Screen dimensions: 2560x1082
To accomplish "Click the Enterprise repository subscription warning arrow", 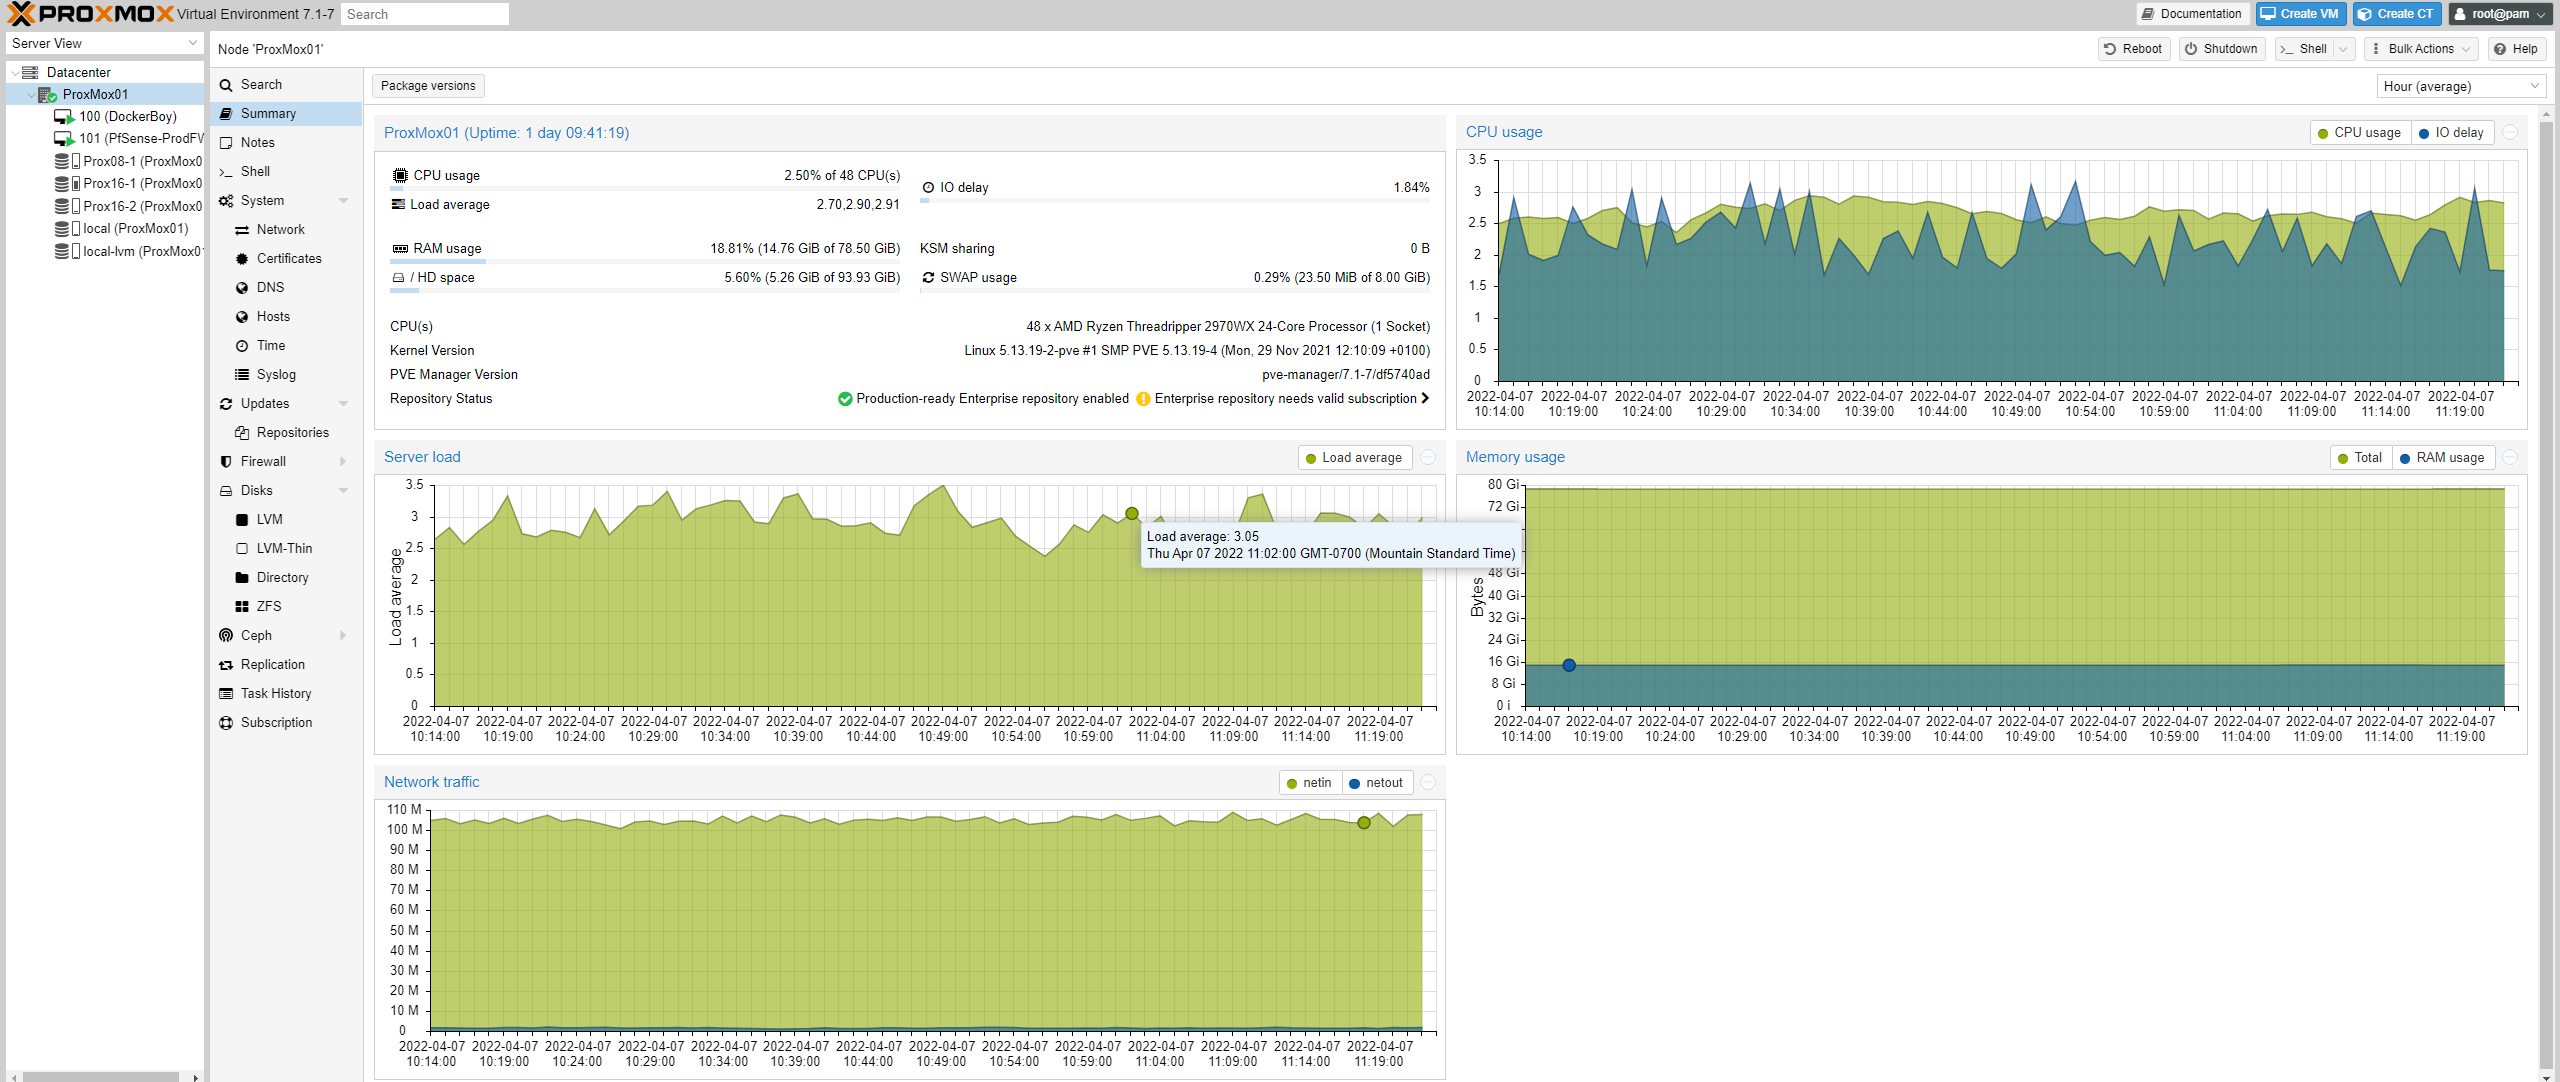I will [1425, 399].
